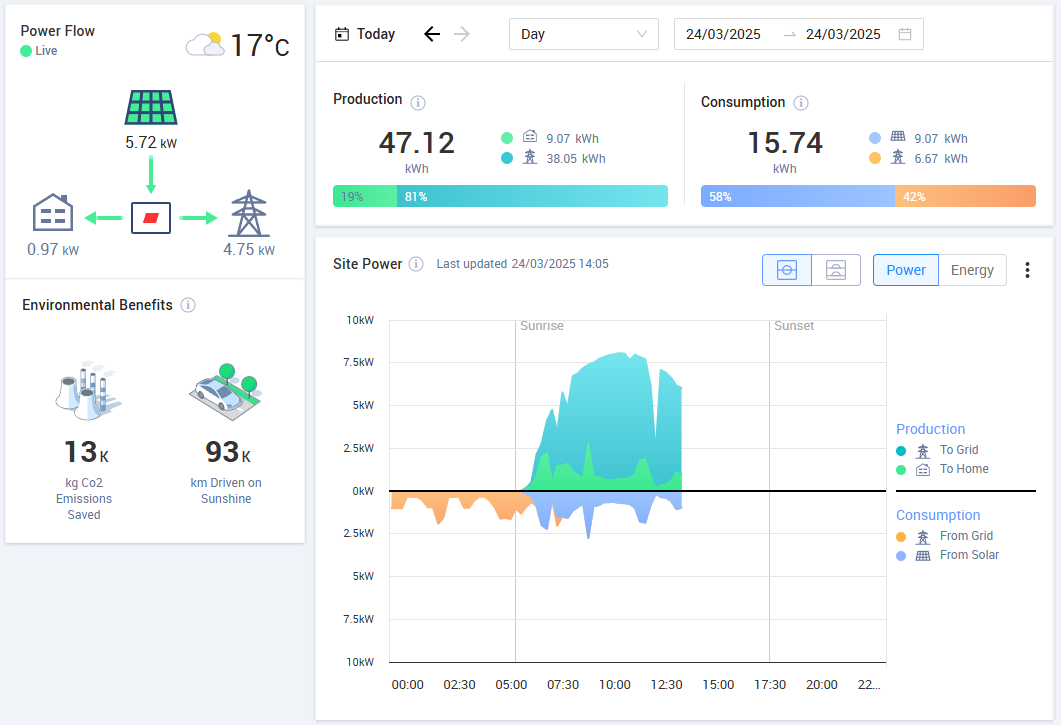Click the grid pylon icon in Power Flow

tap(249, 213)
